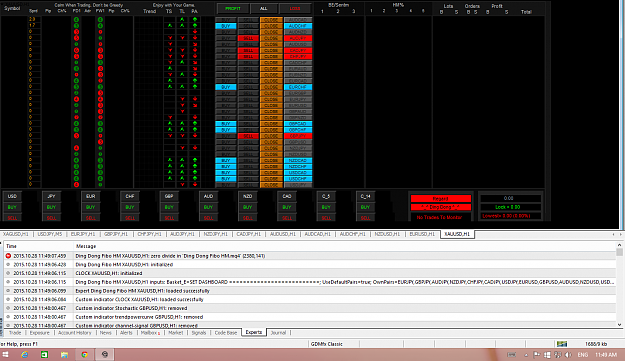This screenshot has width=625, height=361.
Task: Click the 'GDMfx Classic' status bar entry
Action: [x=326, y=344]
